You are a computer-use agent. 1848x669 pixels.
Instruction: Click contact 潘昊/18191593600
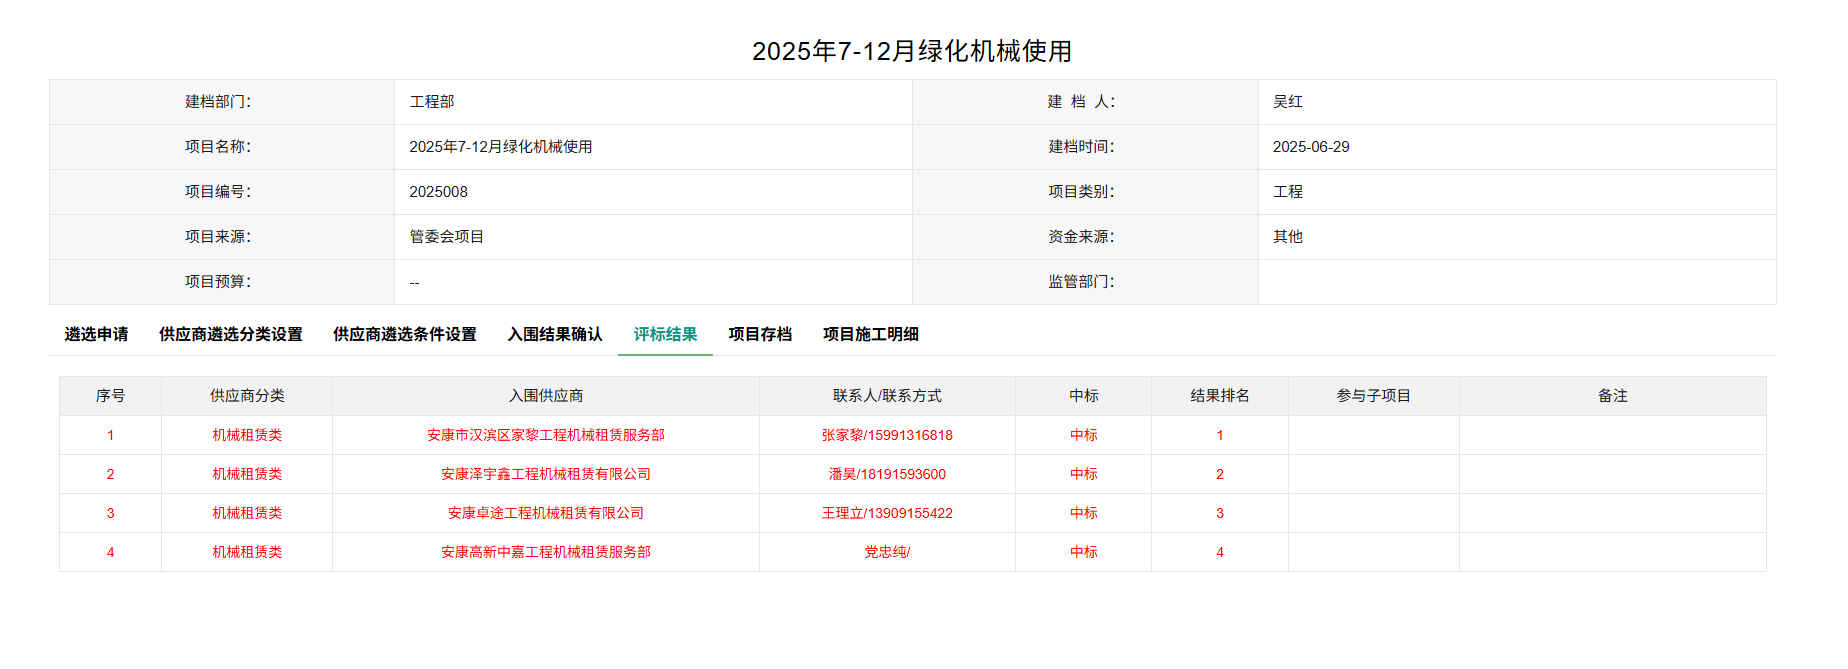click(887, 474)
